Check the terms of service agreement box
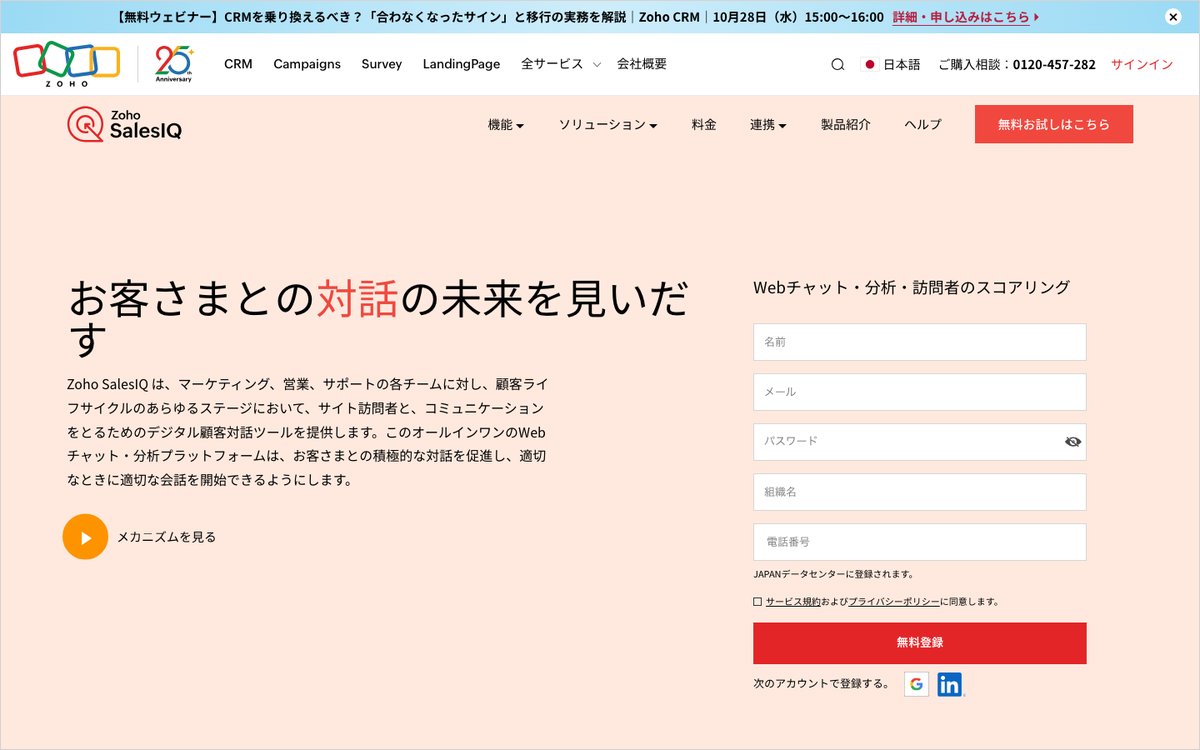 click(757, 602)
